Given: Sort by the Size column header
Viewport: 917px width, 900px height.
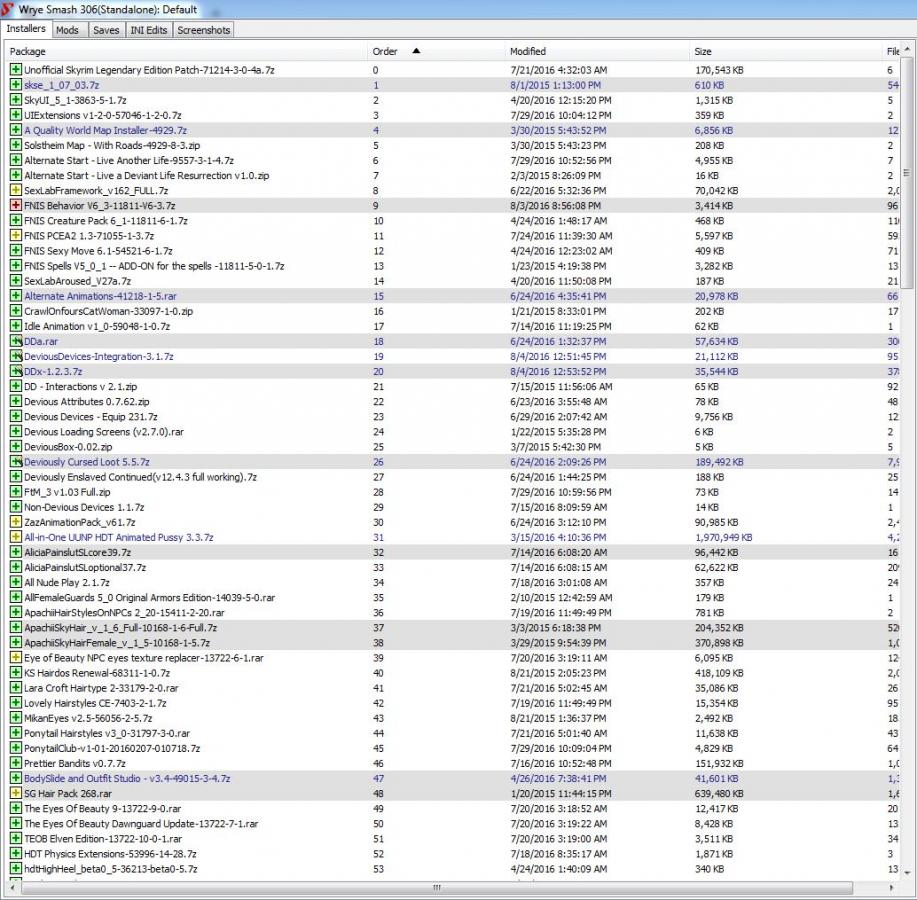Looking at the screenshot, I should tap(786, 51).
